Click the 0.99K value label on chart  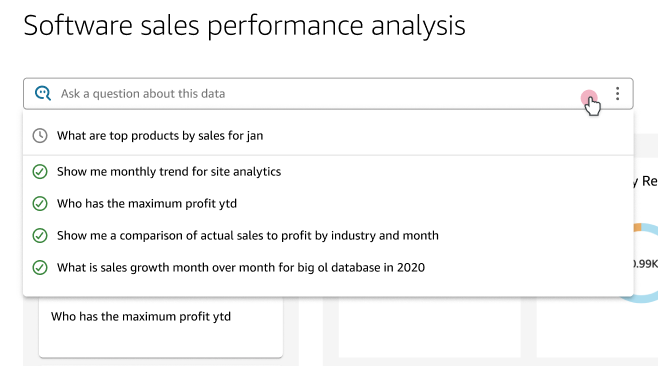tap(645, 264)
